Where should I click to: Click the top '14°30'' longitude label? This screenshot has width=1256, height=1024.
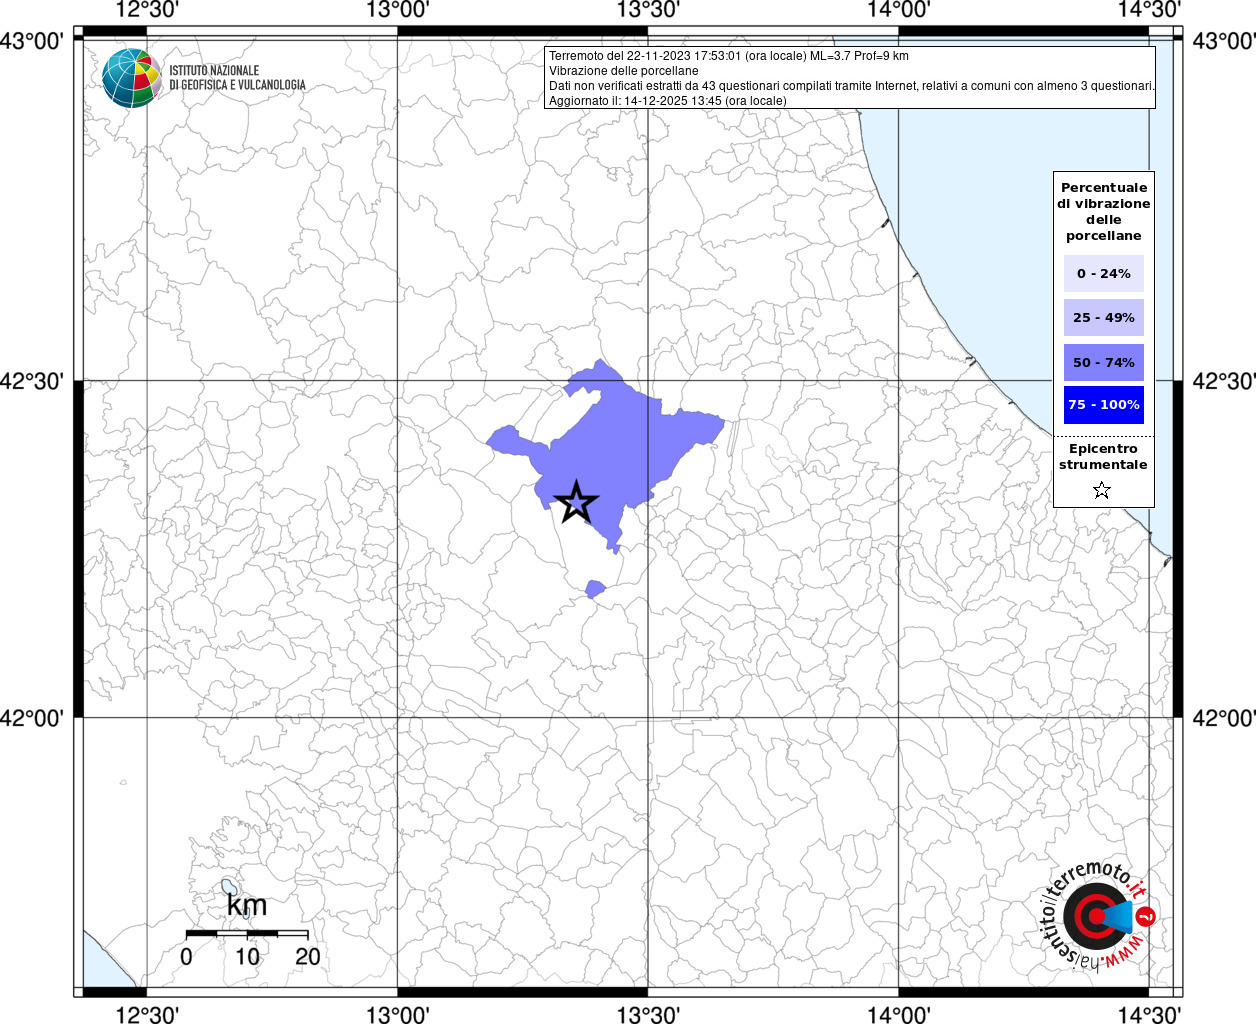[x=1148, y=10]
